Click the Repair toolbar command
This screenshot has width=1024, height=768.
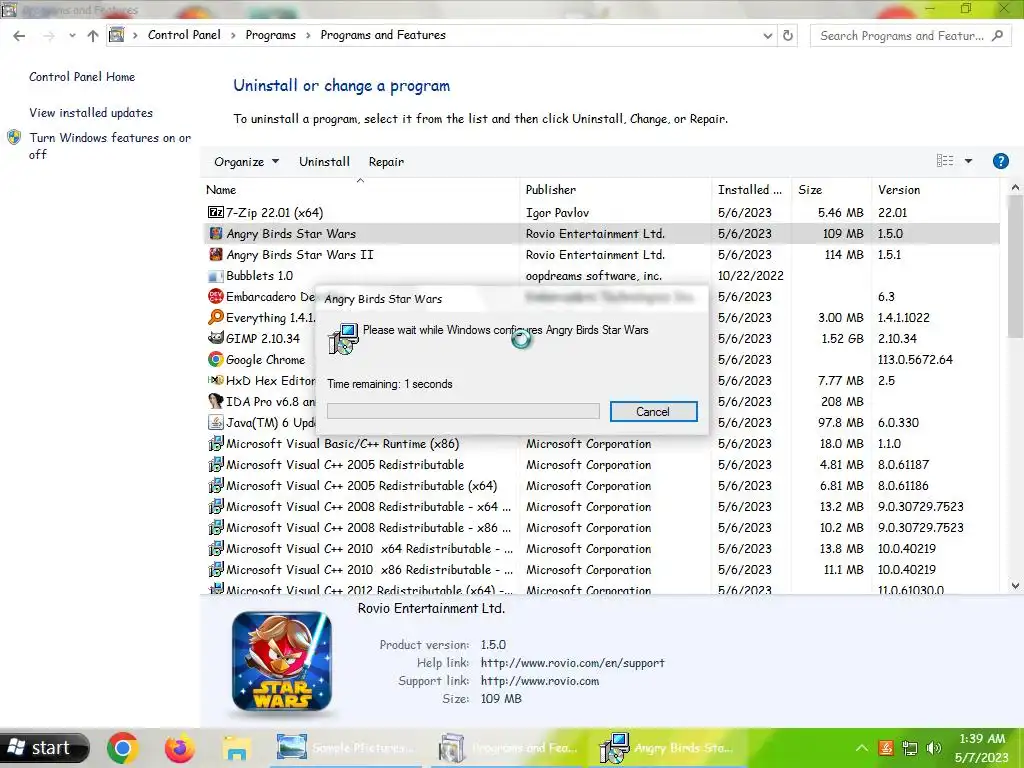[x=386, y=161]
